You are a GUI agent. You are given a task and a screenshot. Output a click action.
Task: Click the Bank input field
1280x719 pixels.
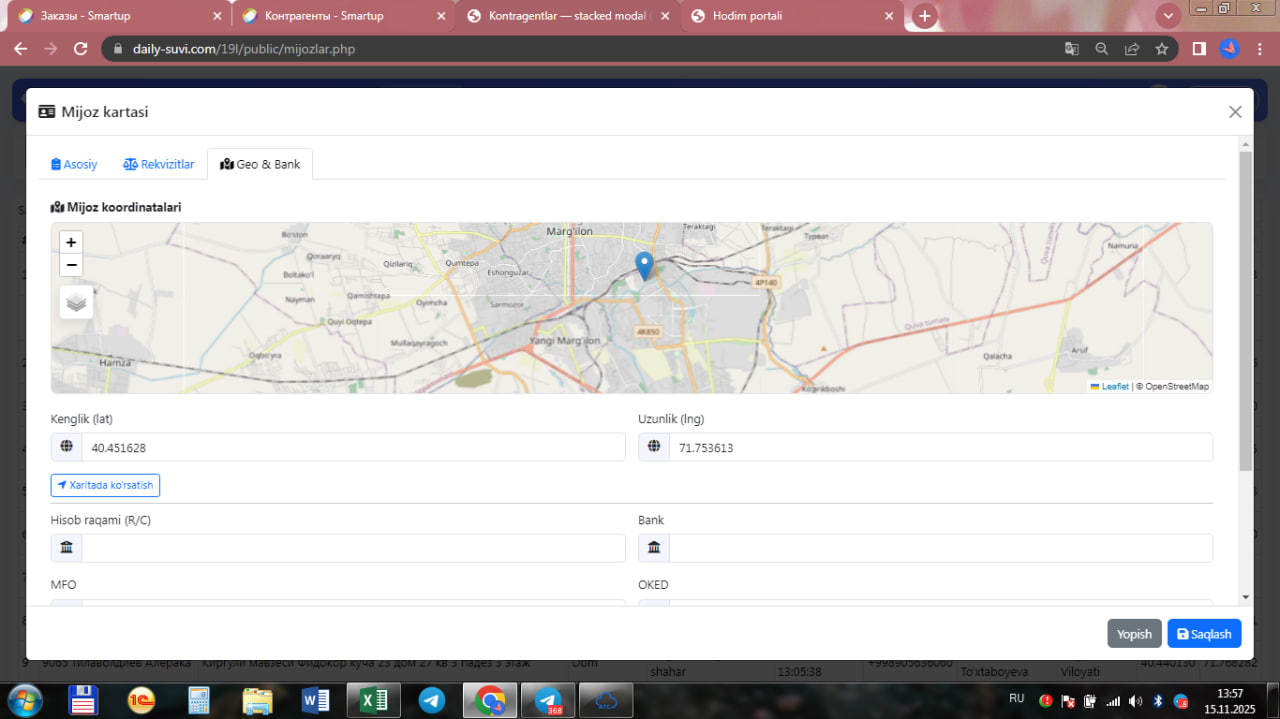click(x=940, y=548)
